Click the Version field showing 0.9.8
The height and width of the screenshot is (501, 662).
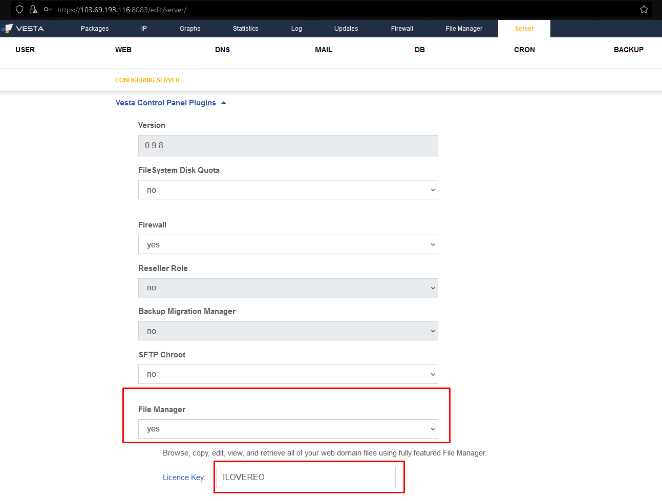click(288, 146)
